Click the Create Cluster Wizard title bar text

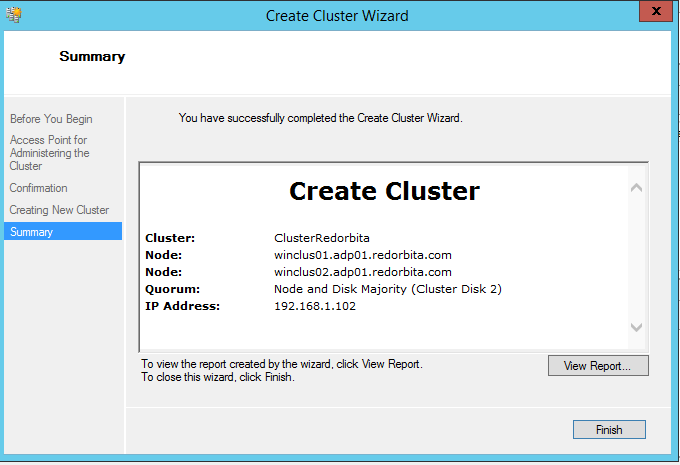pyautogui.click(x=337, y=16)
